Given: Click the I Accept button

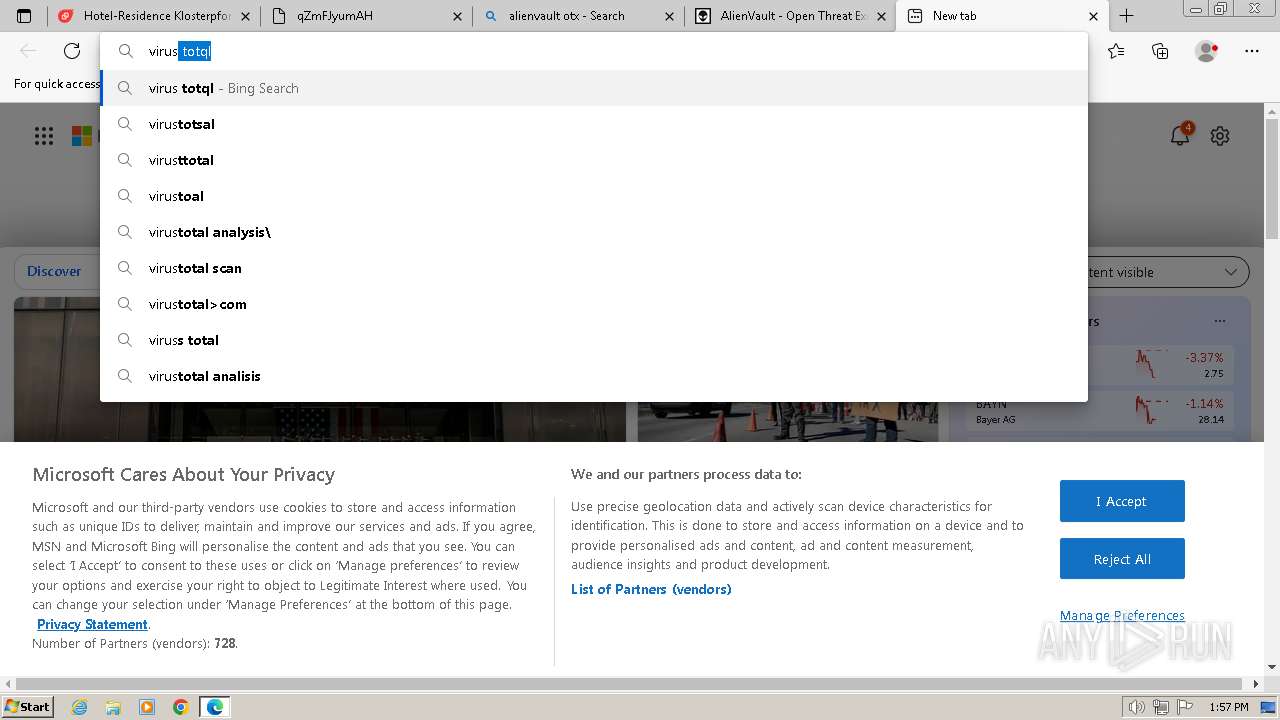Looking at the screenshot, I should pos(1122,501).
